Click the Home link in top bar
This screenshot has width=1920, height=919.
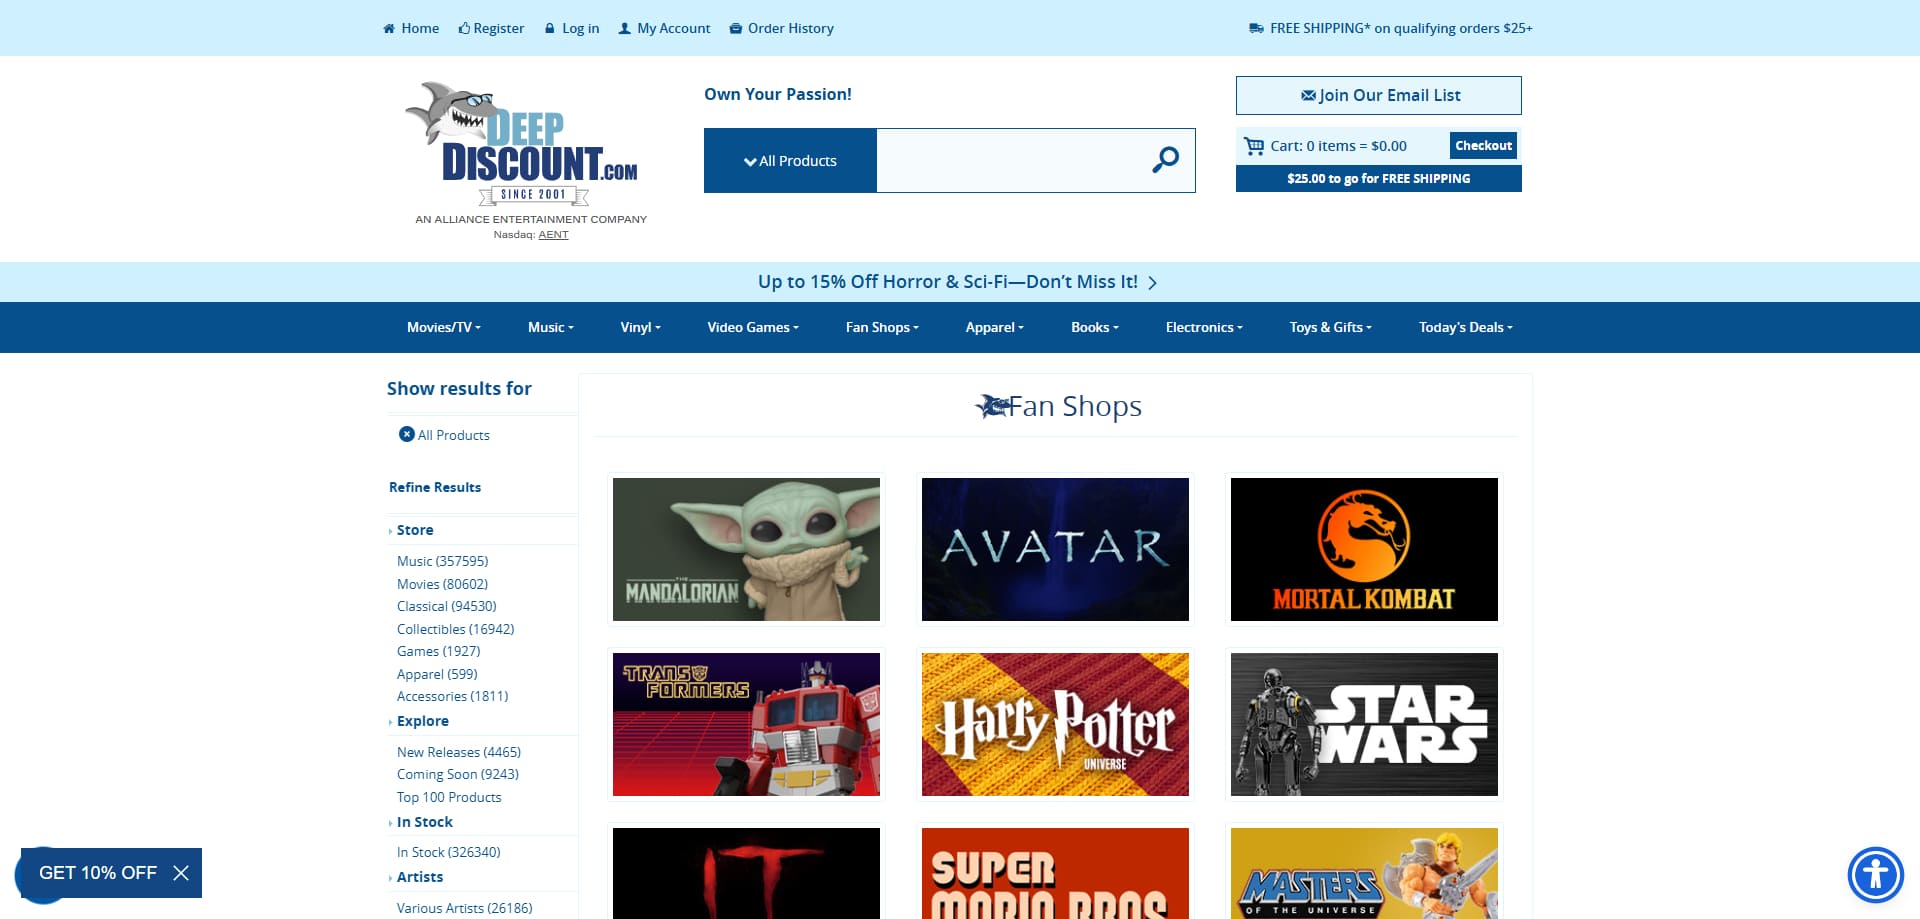point(411,28)
